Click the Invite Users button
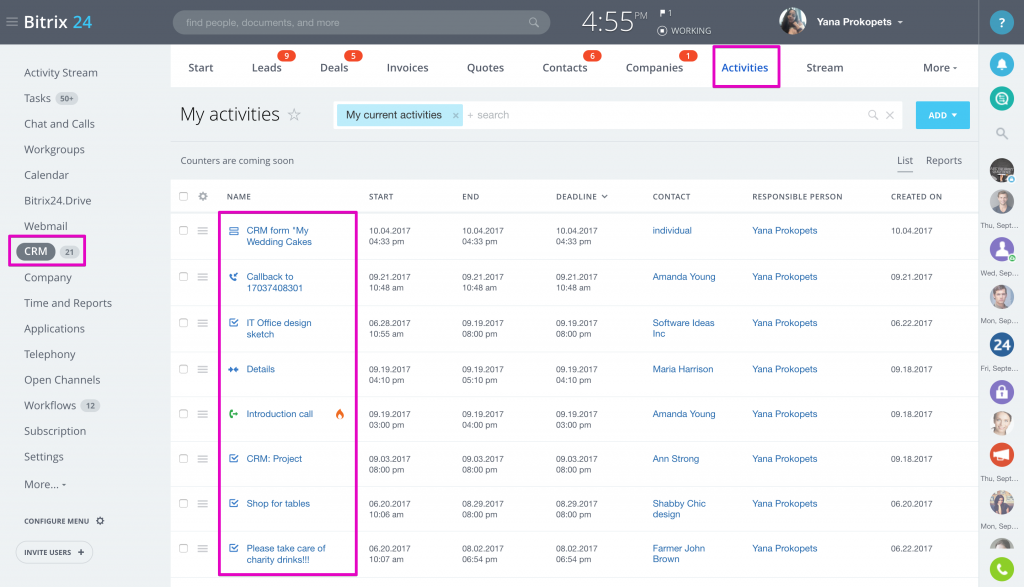Image resolution: width=1024 pixels, height=587 pixels. tap(54, 552)
